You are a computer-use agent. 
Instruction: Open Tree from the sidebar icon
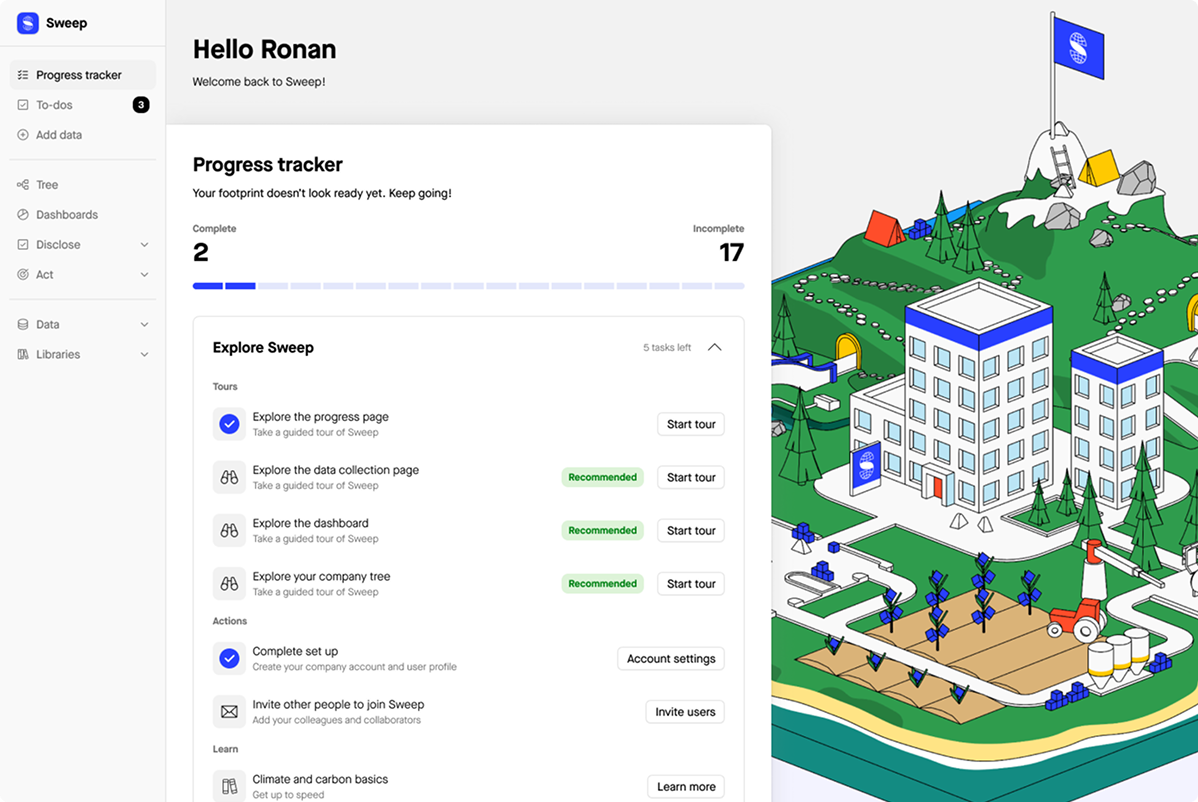point(23,185)
